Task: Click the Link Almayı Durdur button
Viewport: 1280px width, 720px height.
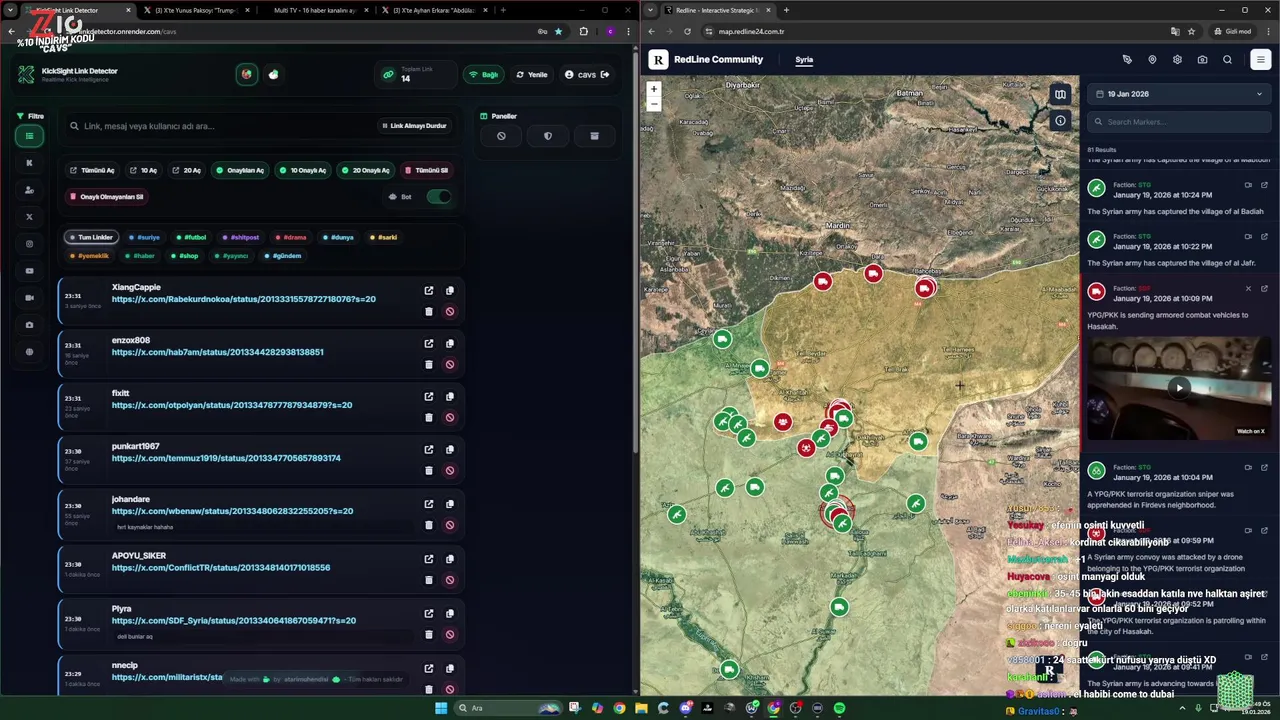Action: click(414, 126)
